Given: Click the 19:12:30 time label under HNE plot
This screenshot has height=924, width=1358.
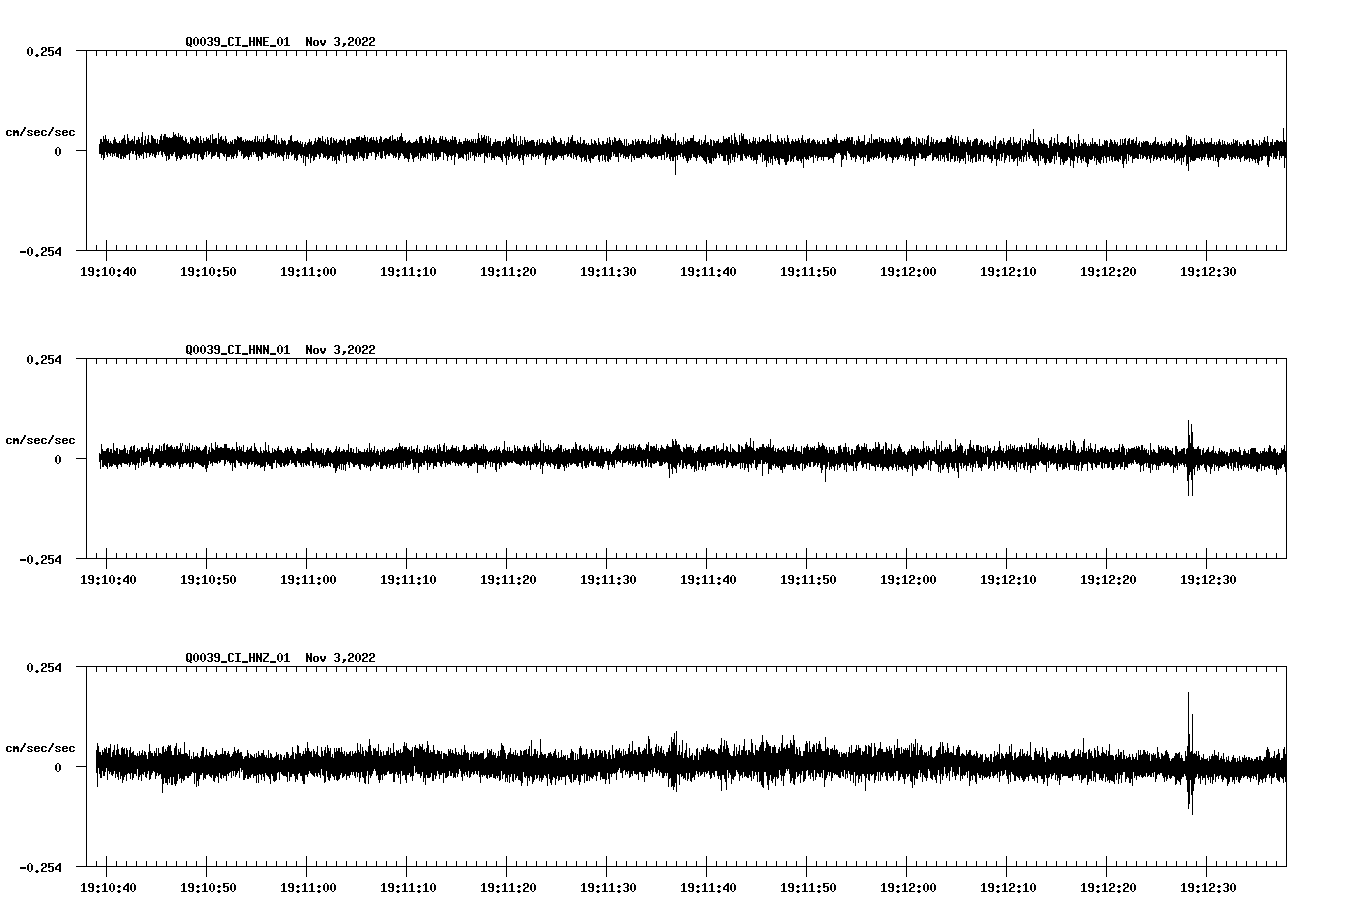Looking at the screenshot, I should pyautogui.click(x=1208, y=272).
